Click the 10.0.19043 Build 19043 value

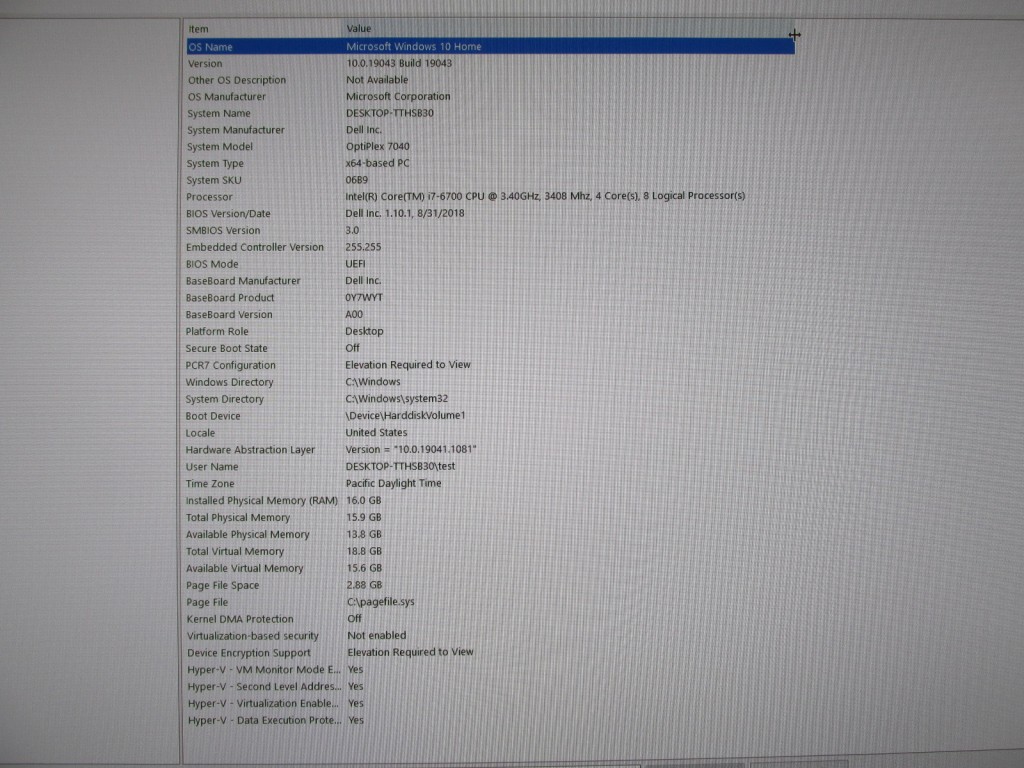(x=399, y=63)
